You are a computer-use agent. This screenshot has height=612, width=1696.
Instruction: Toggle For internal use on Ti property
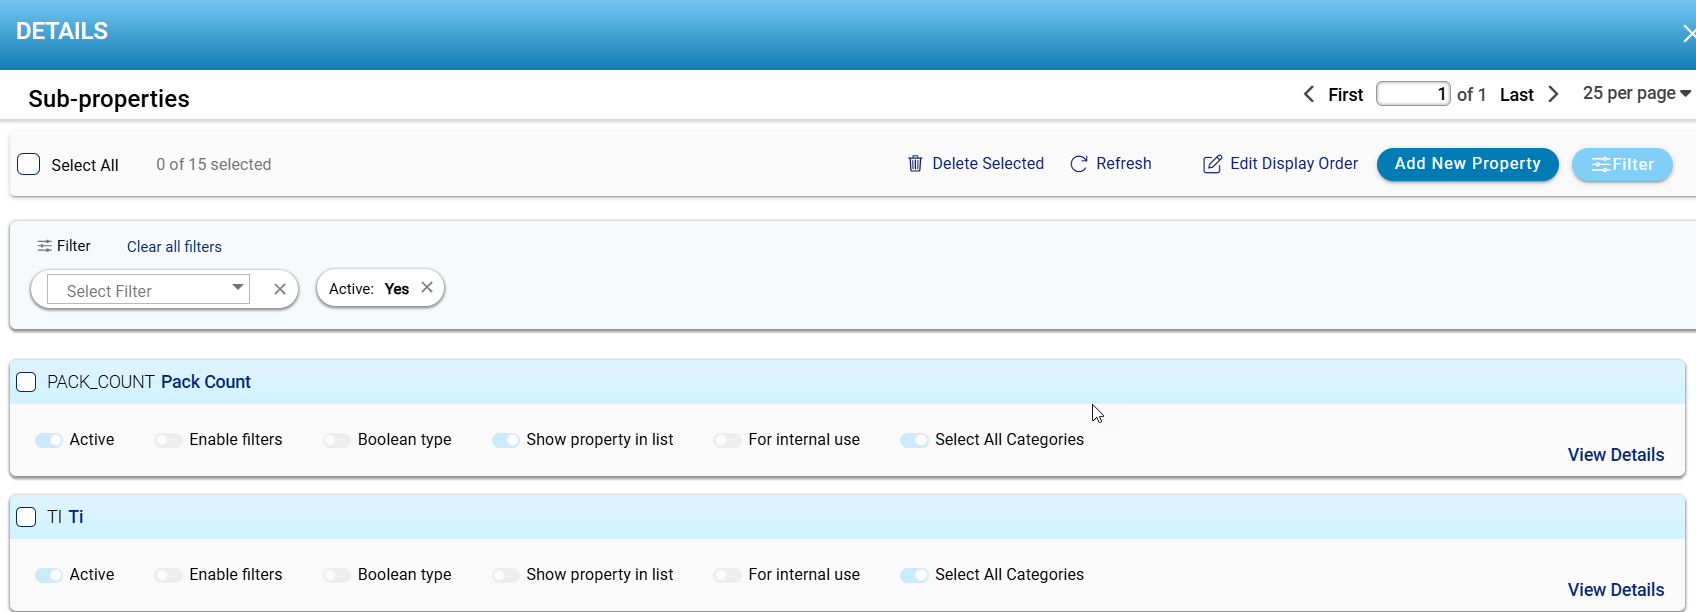(x=727, y=575)
